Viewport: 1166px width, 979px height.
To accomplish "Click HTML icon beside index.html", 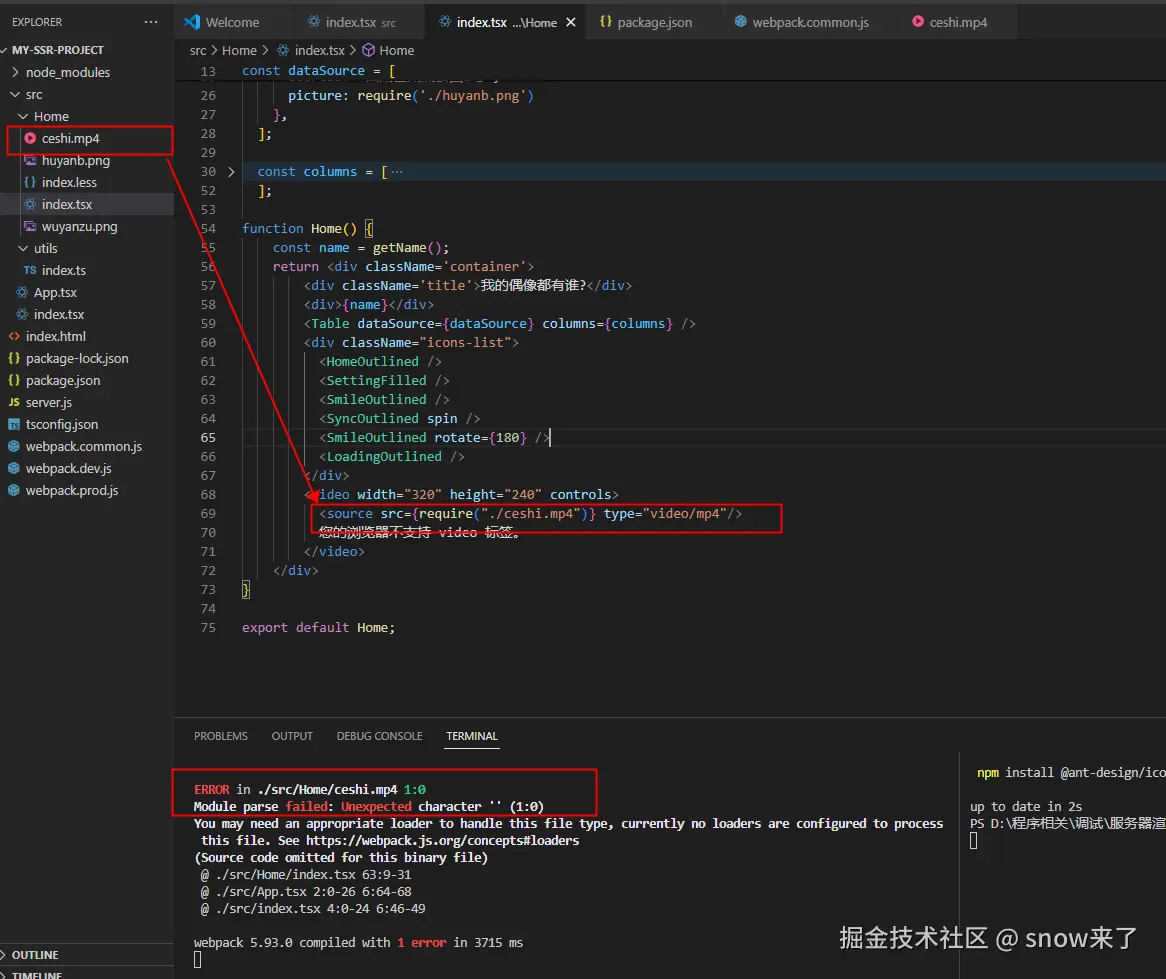I will [x=14, y=336].
